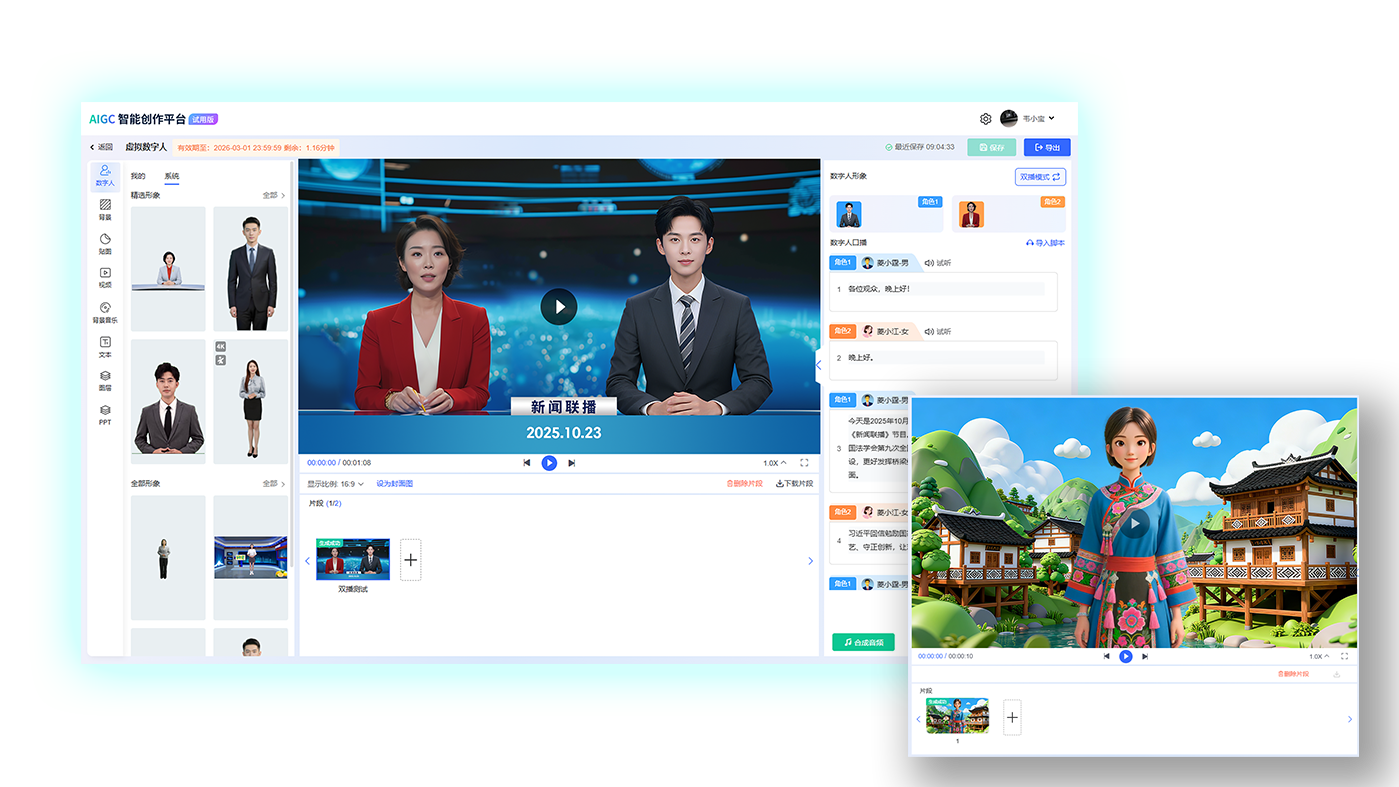Viewport: 1399px width, 787px height.
Task: Expand the user account menu 韦小宝
Action: coord(1029,119)
